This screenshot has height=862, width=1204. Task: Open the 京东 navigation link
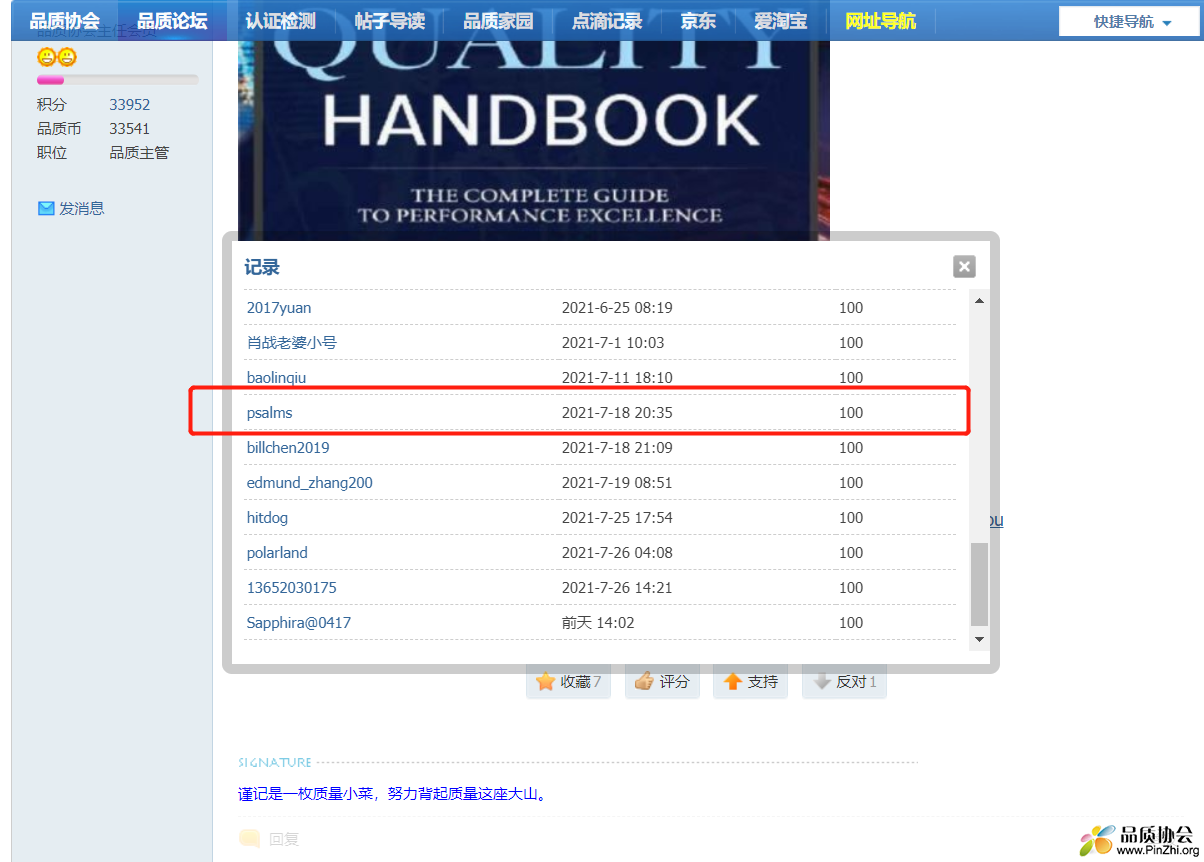[x=698, y=20]
